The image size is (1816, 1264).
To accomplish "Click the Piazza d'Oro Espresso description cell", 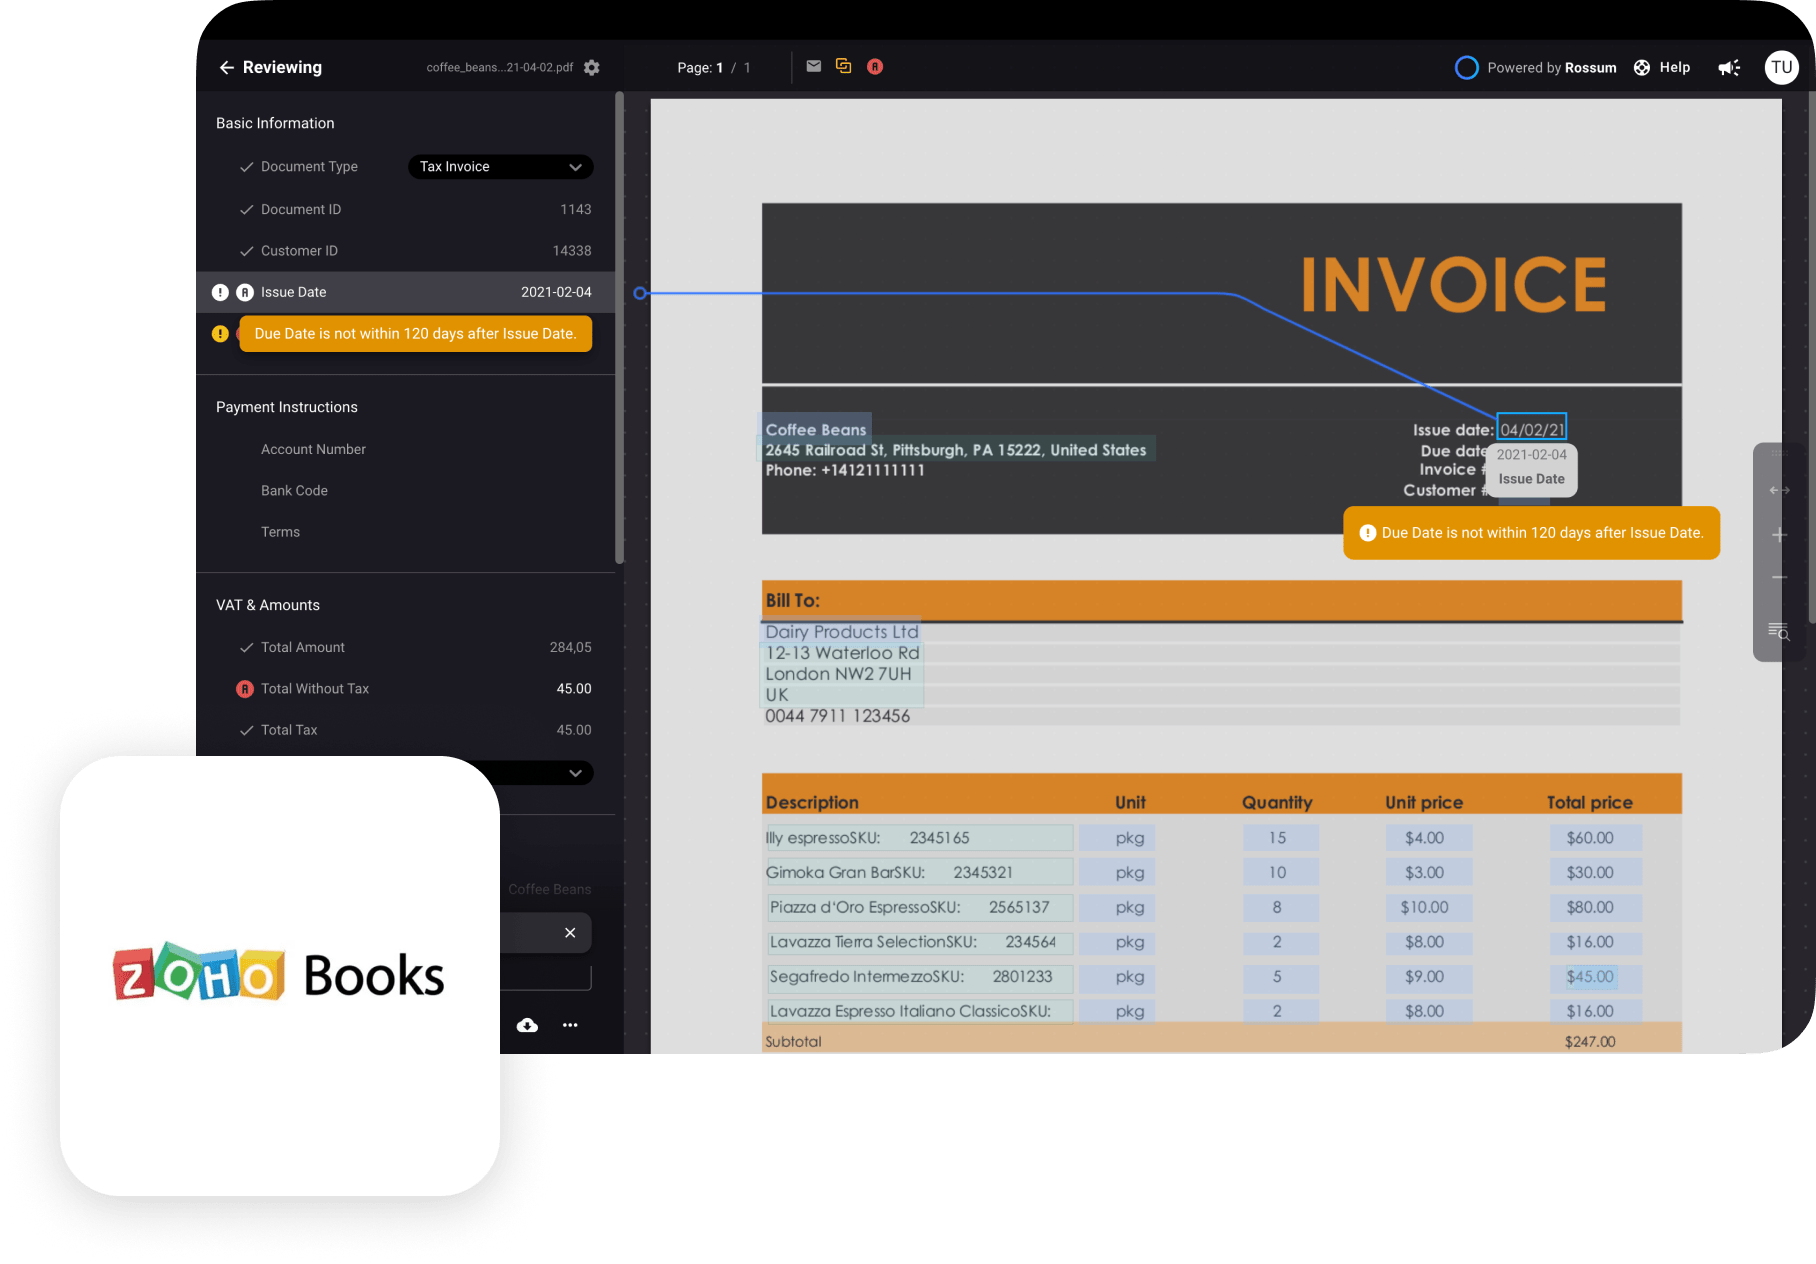I will 920,908.
